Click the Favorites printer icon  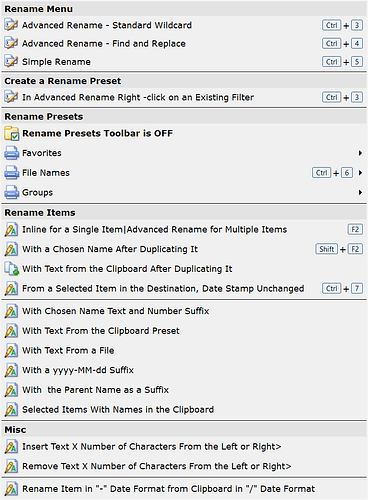click(x=12, y=153)
